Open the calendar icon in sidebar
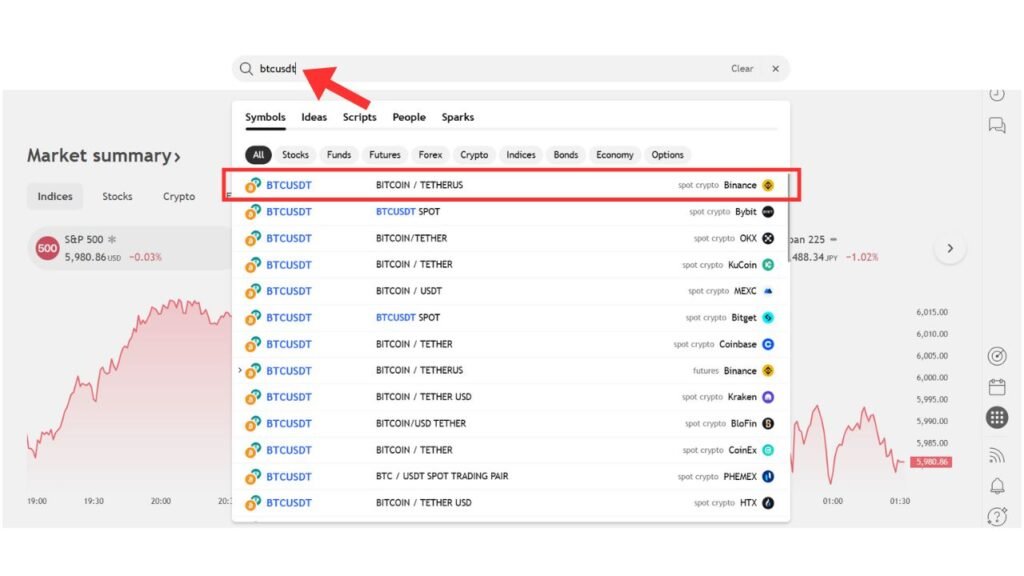This screenshot has height=576, width=1024. point(997,387)
